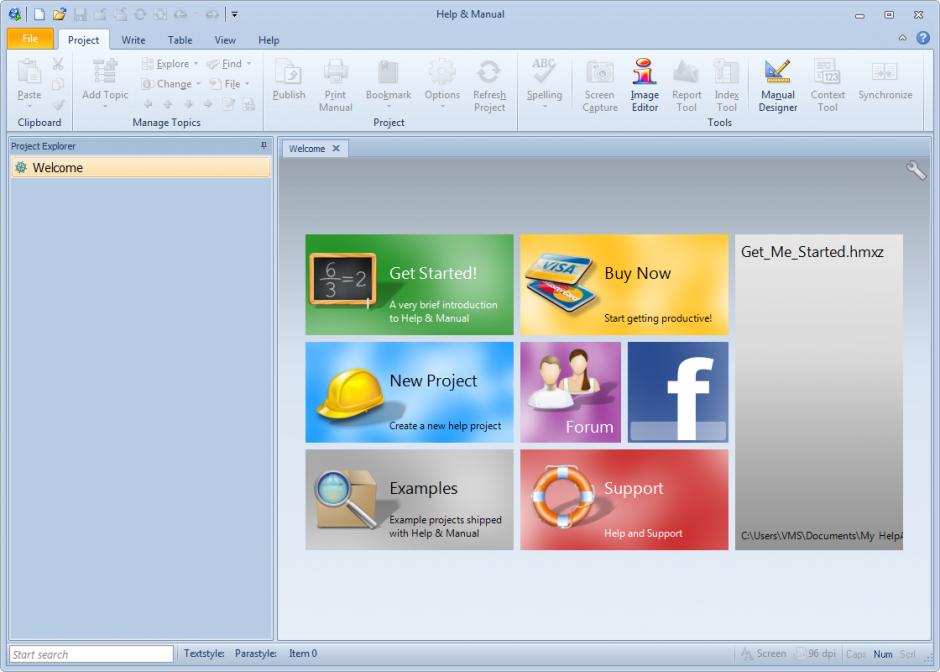Click the Start search field
Image resolution: width=940 pixels, height=672 pixels.
tap(91, 654)
